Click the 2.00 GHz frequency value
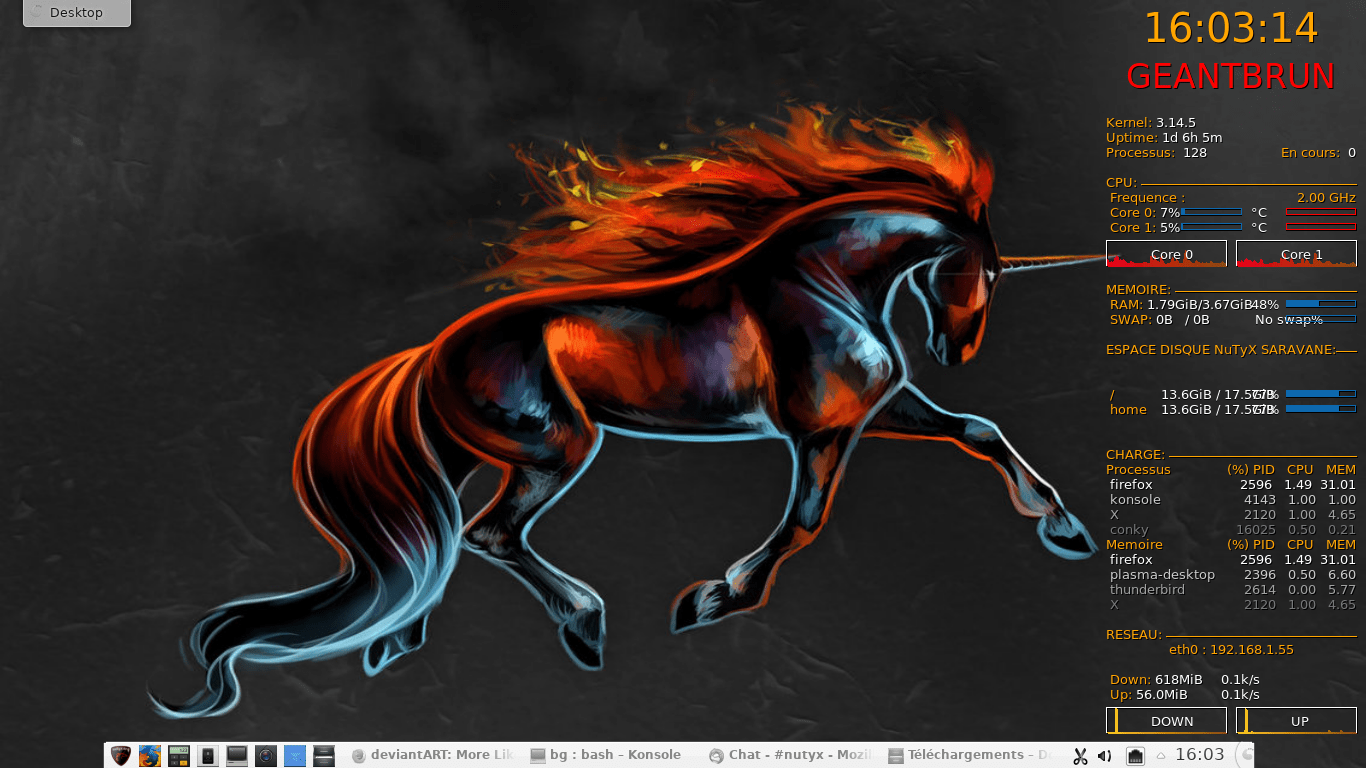This screenshot has width=1366, height=768. pyautogui.click(x=1326, y=197)
